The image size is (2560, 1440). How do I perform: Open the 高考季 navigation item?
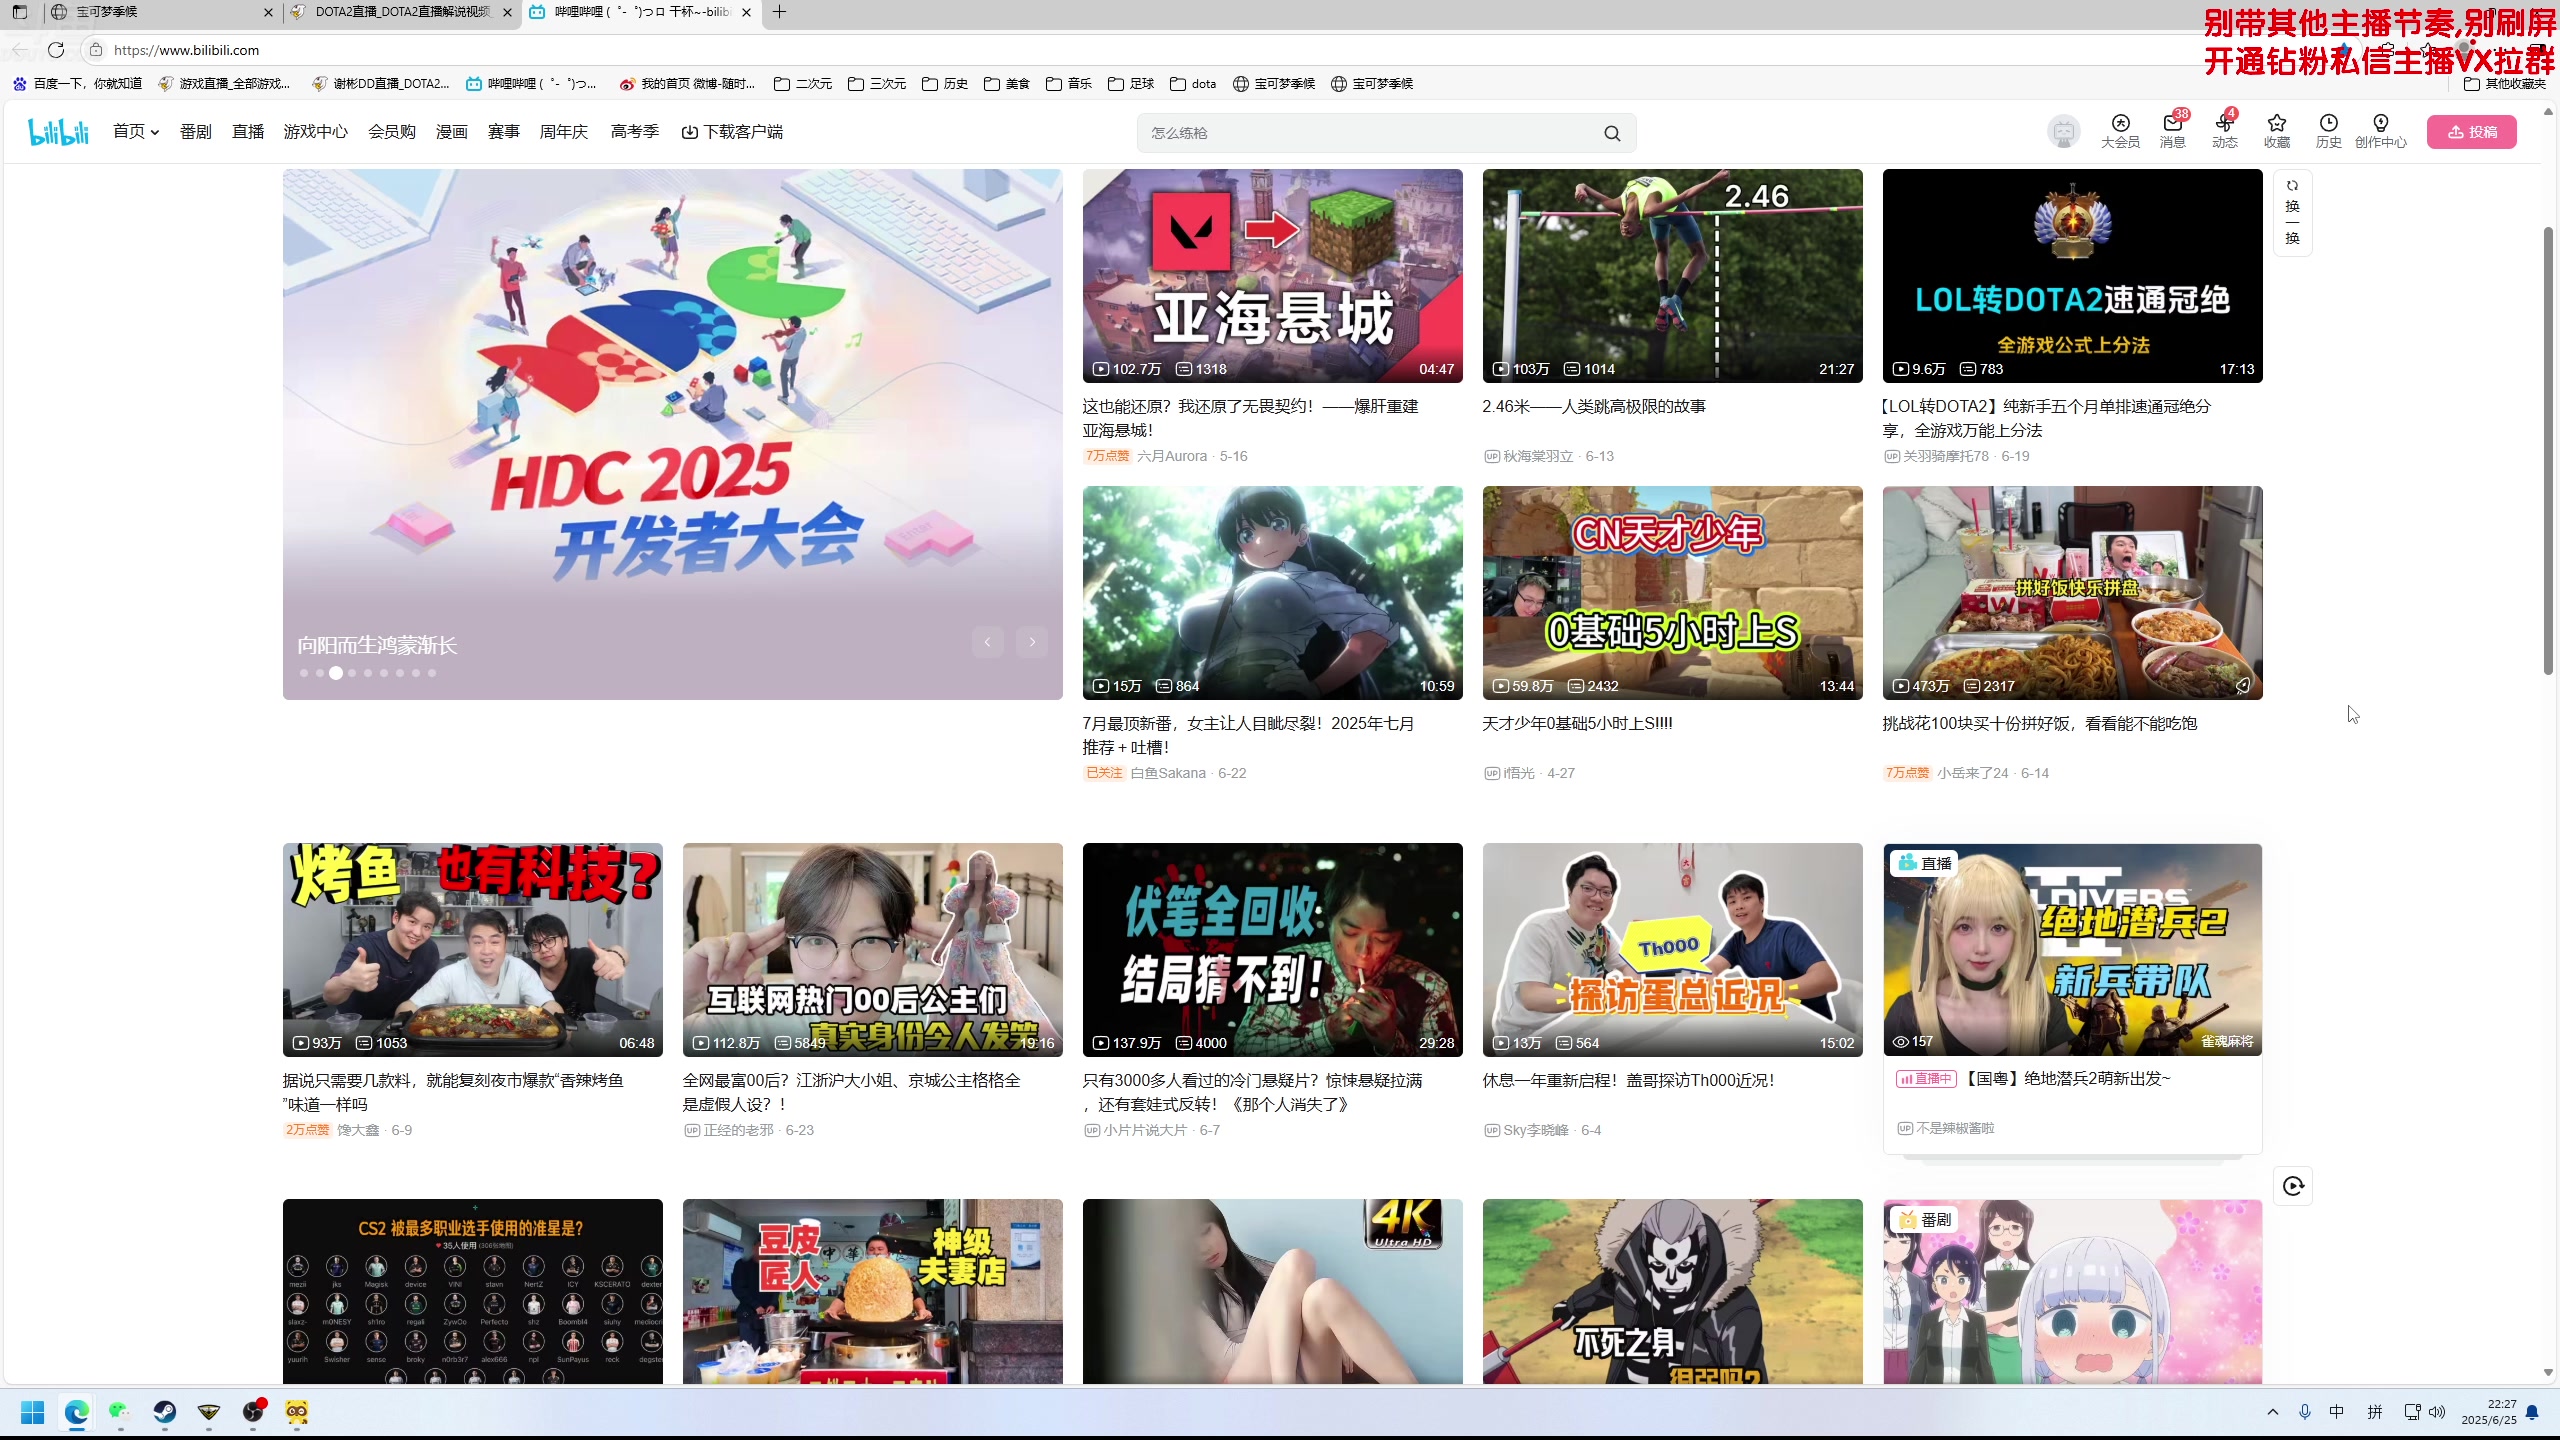(634, 132)
